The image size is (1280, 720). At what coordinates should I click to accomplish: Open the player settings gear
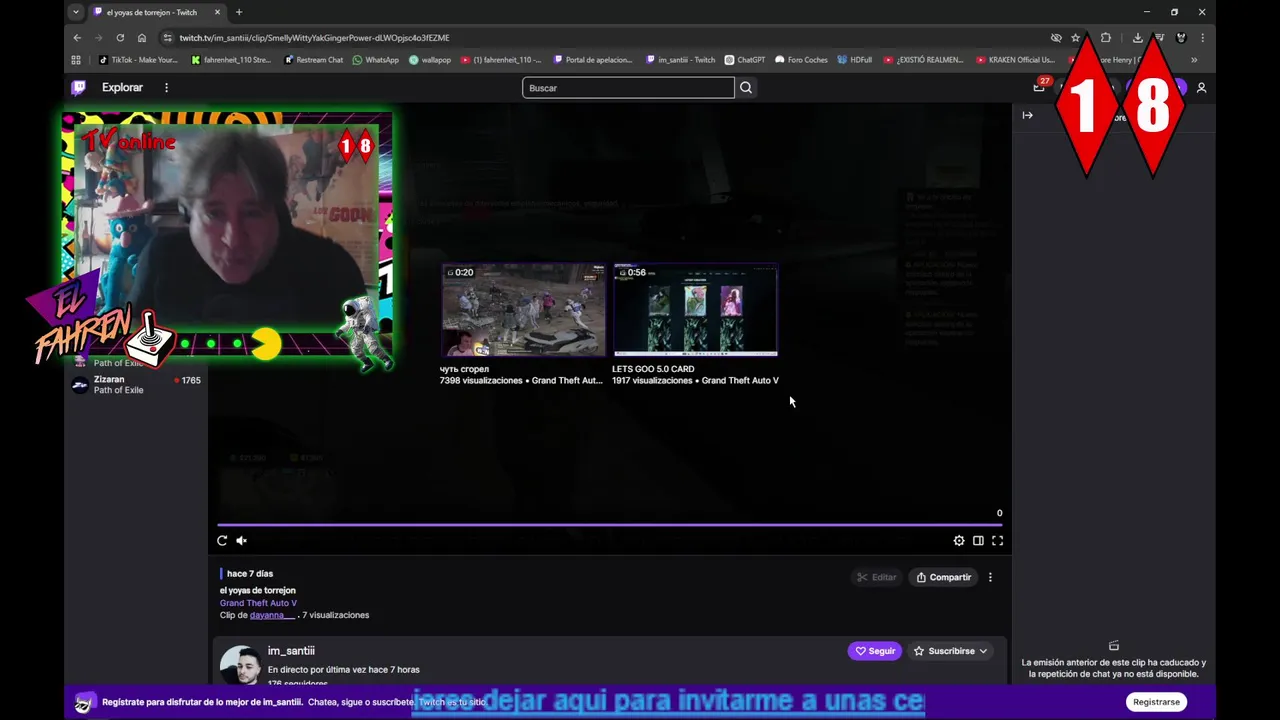pyautogui.click(x=959, y=541)
